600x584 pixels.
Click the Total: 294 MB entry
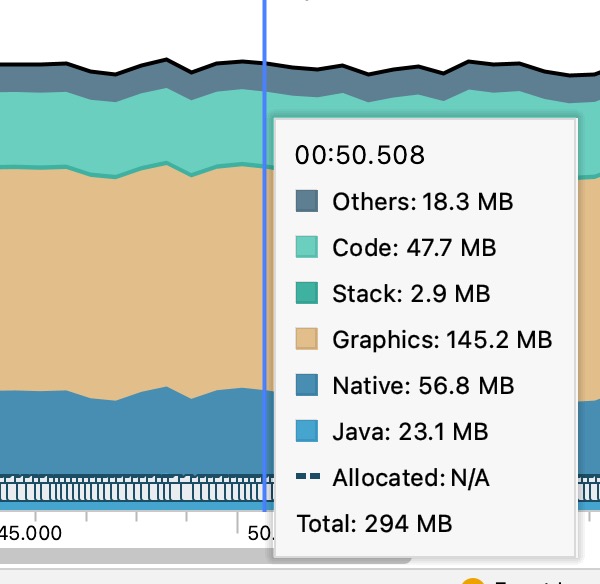[x=374, y=524]
